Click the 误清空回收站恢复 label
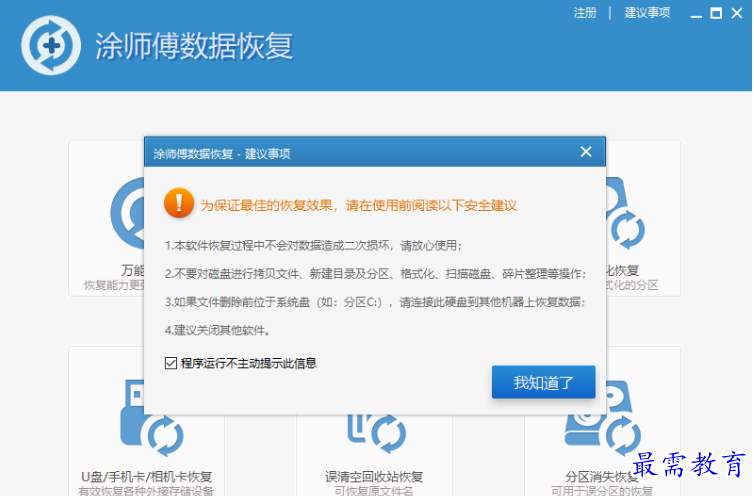The height and width of the screenshot is (496, 754). [374, 477]
